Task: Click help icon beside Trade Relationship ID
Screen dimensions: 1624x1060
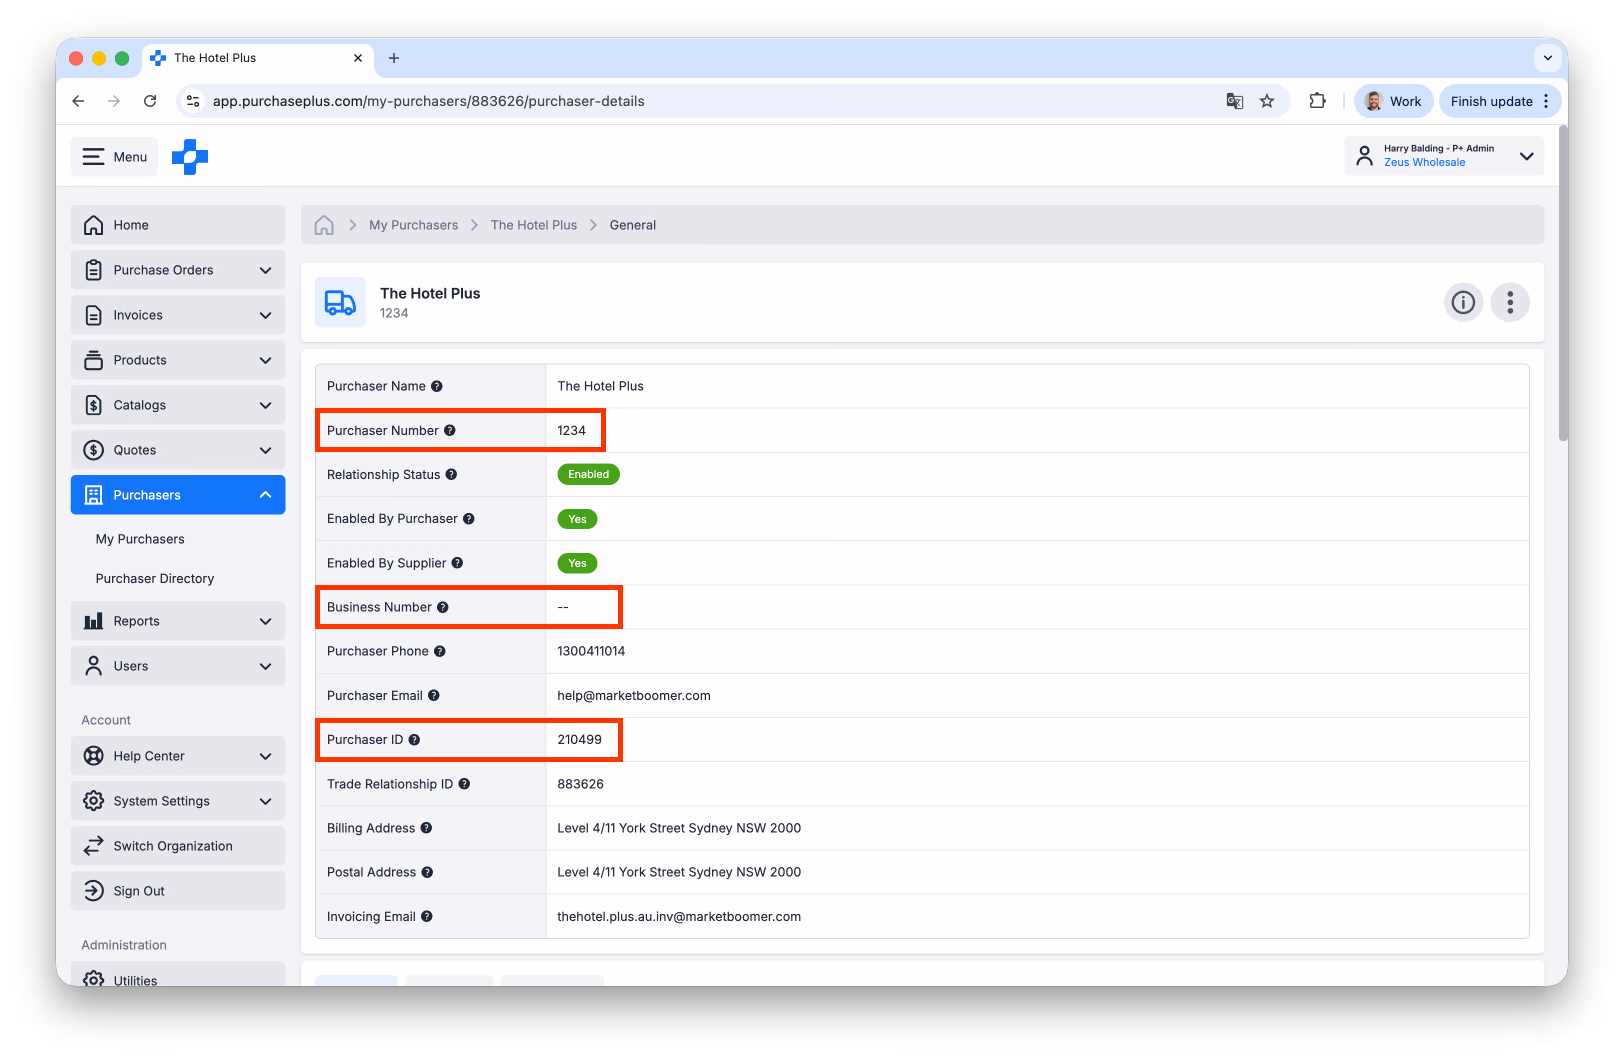Action: [464, 784]
